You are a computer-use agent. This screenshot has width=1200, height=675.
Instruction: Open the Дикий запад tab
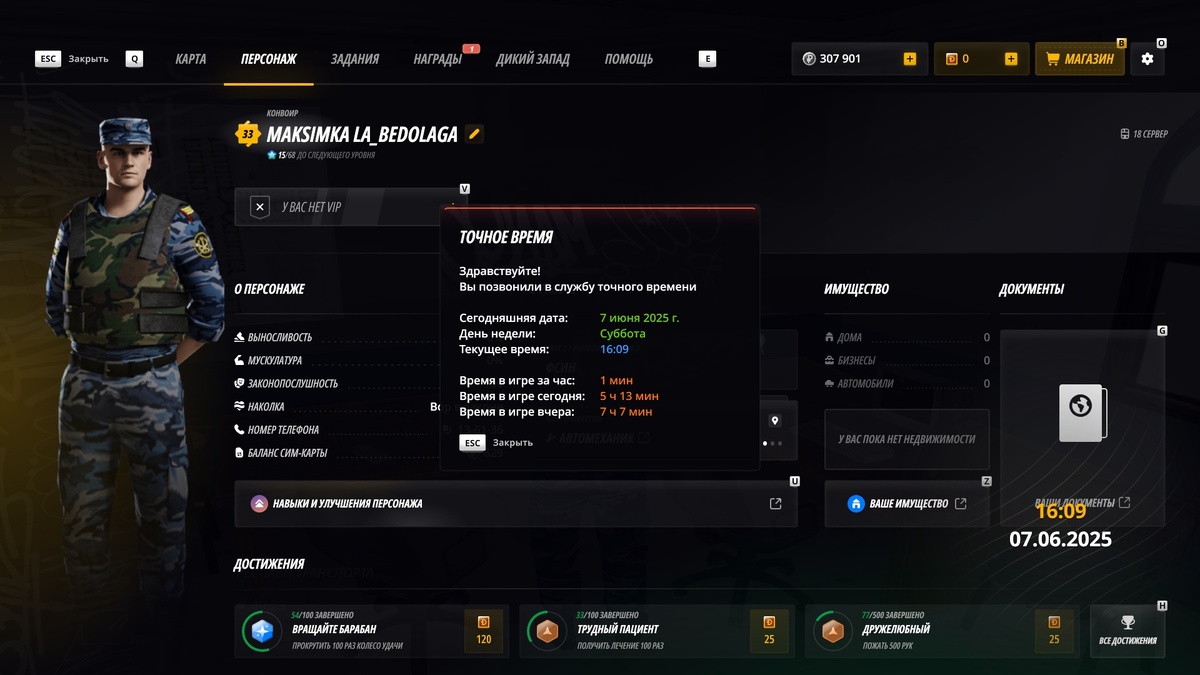[x=533, y=59]
